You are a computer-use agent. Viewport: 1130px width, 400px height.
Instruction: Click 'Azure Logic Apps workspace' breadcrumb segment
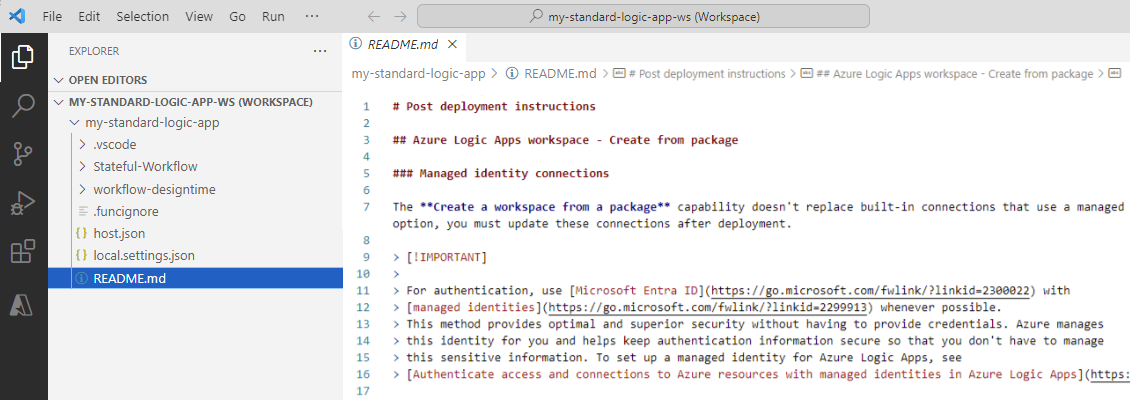coord(955,74)
